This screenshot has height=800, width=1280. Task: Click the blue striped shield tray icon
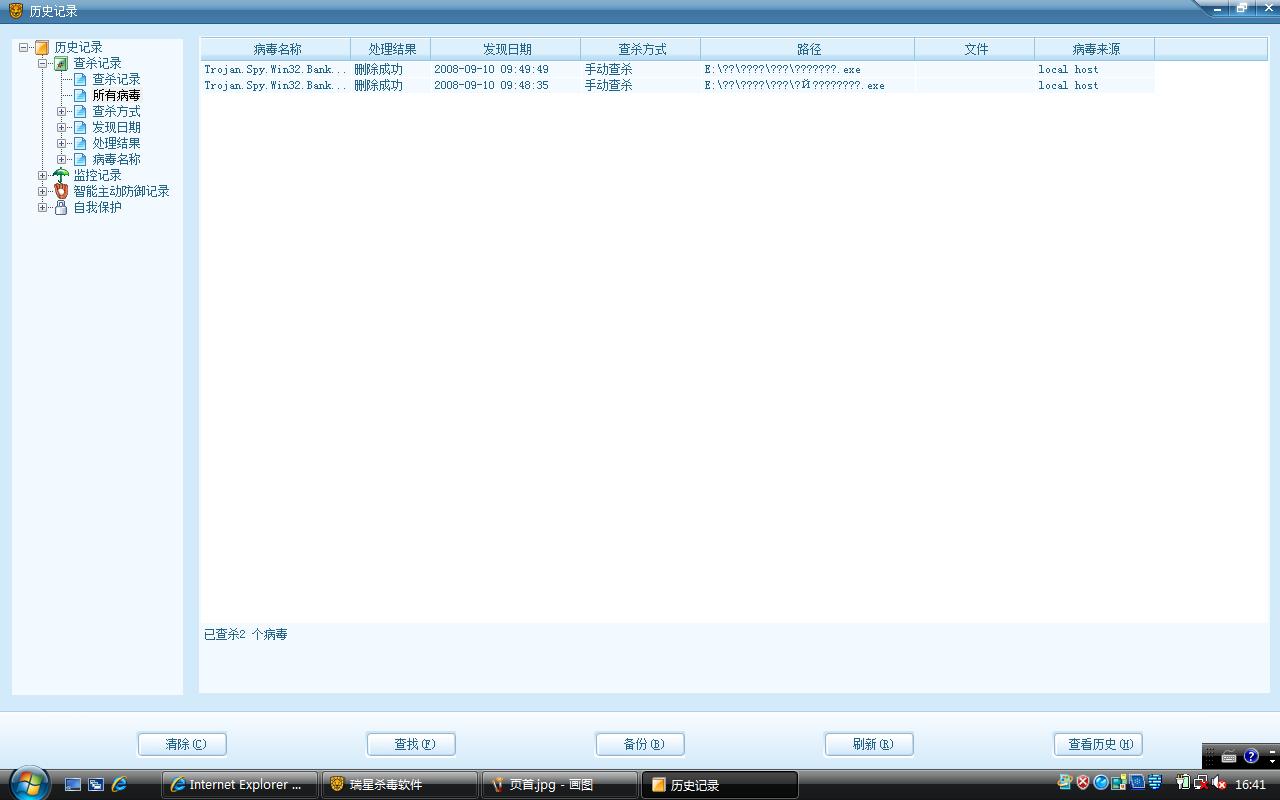(x=1155, y=783)
